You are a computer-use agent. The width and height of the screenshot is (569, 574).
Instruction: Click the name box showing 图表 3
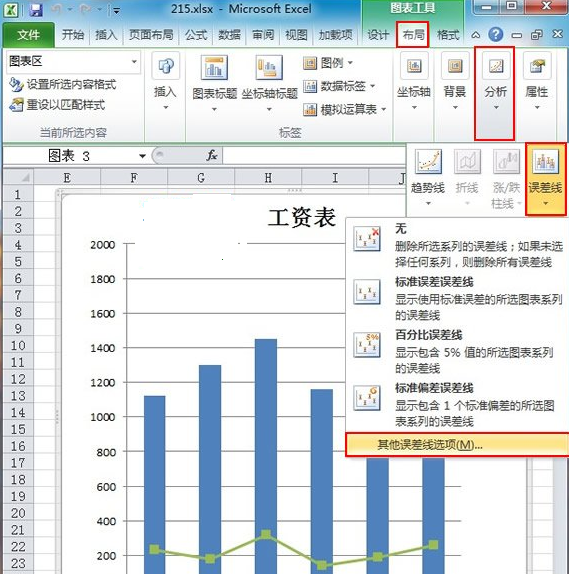(70, 156)
